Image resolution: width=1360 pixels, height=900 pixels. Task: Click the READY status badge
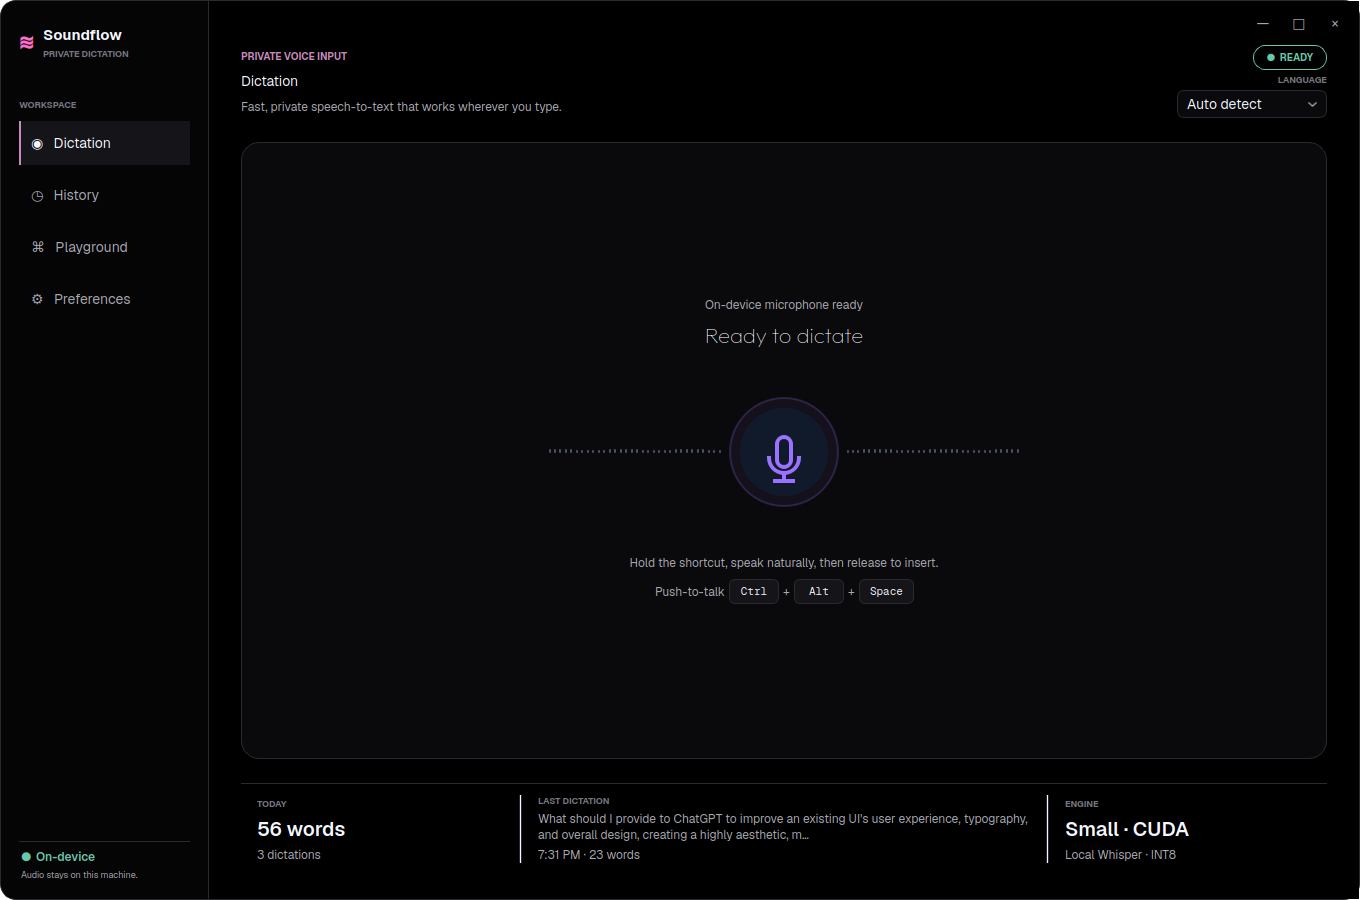[x=1290, y=57]
